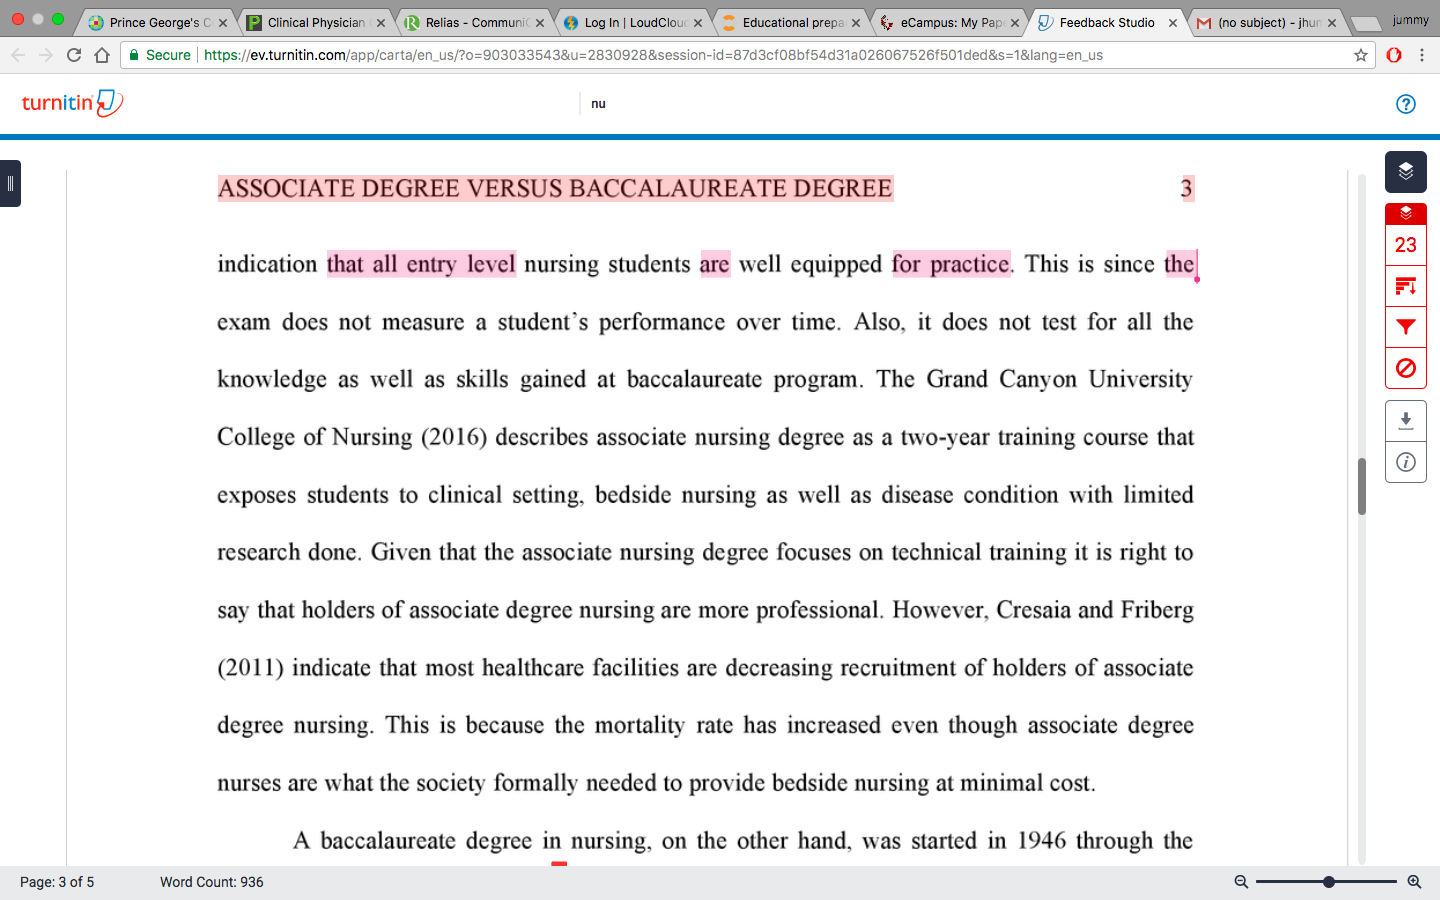Adjust the document zoom slider
The height and width of the screenshot is (900, 1440).
[x=1327, y=882]
